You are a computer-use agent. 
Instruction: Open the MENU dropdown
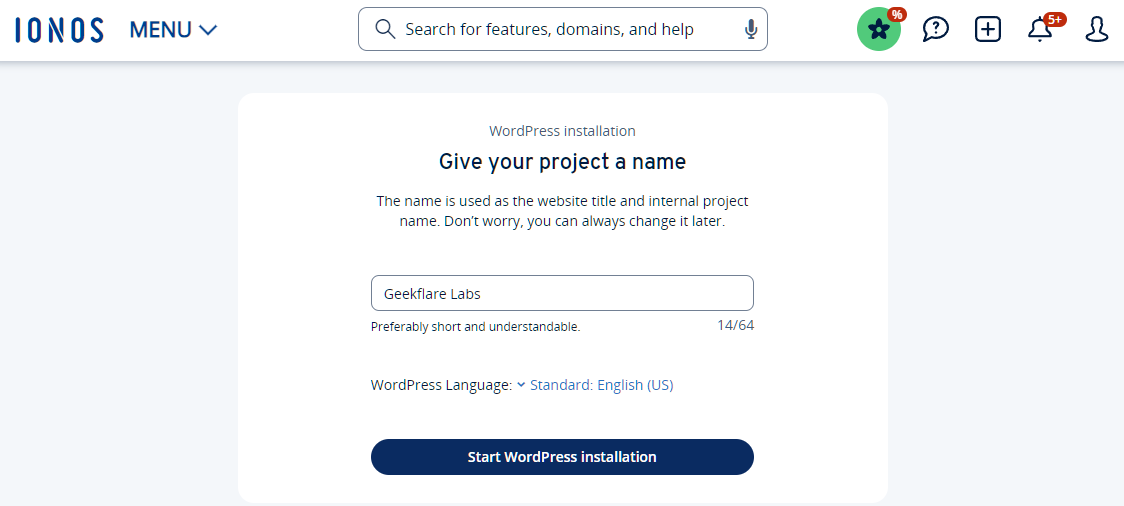173,30
